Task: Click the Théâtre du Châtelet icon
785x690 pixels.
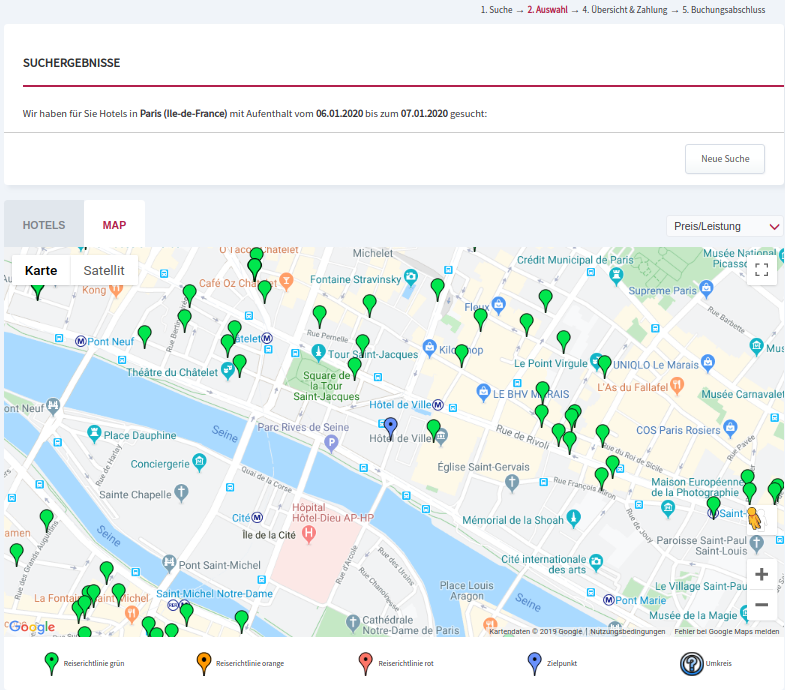Action: pyautogui.click(x=228, y=371)
